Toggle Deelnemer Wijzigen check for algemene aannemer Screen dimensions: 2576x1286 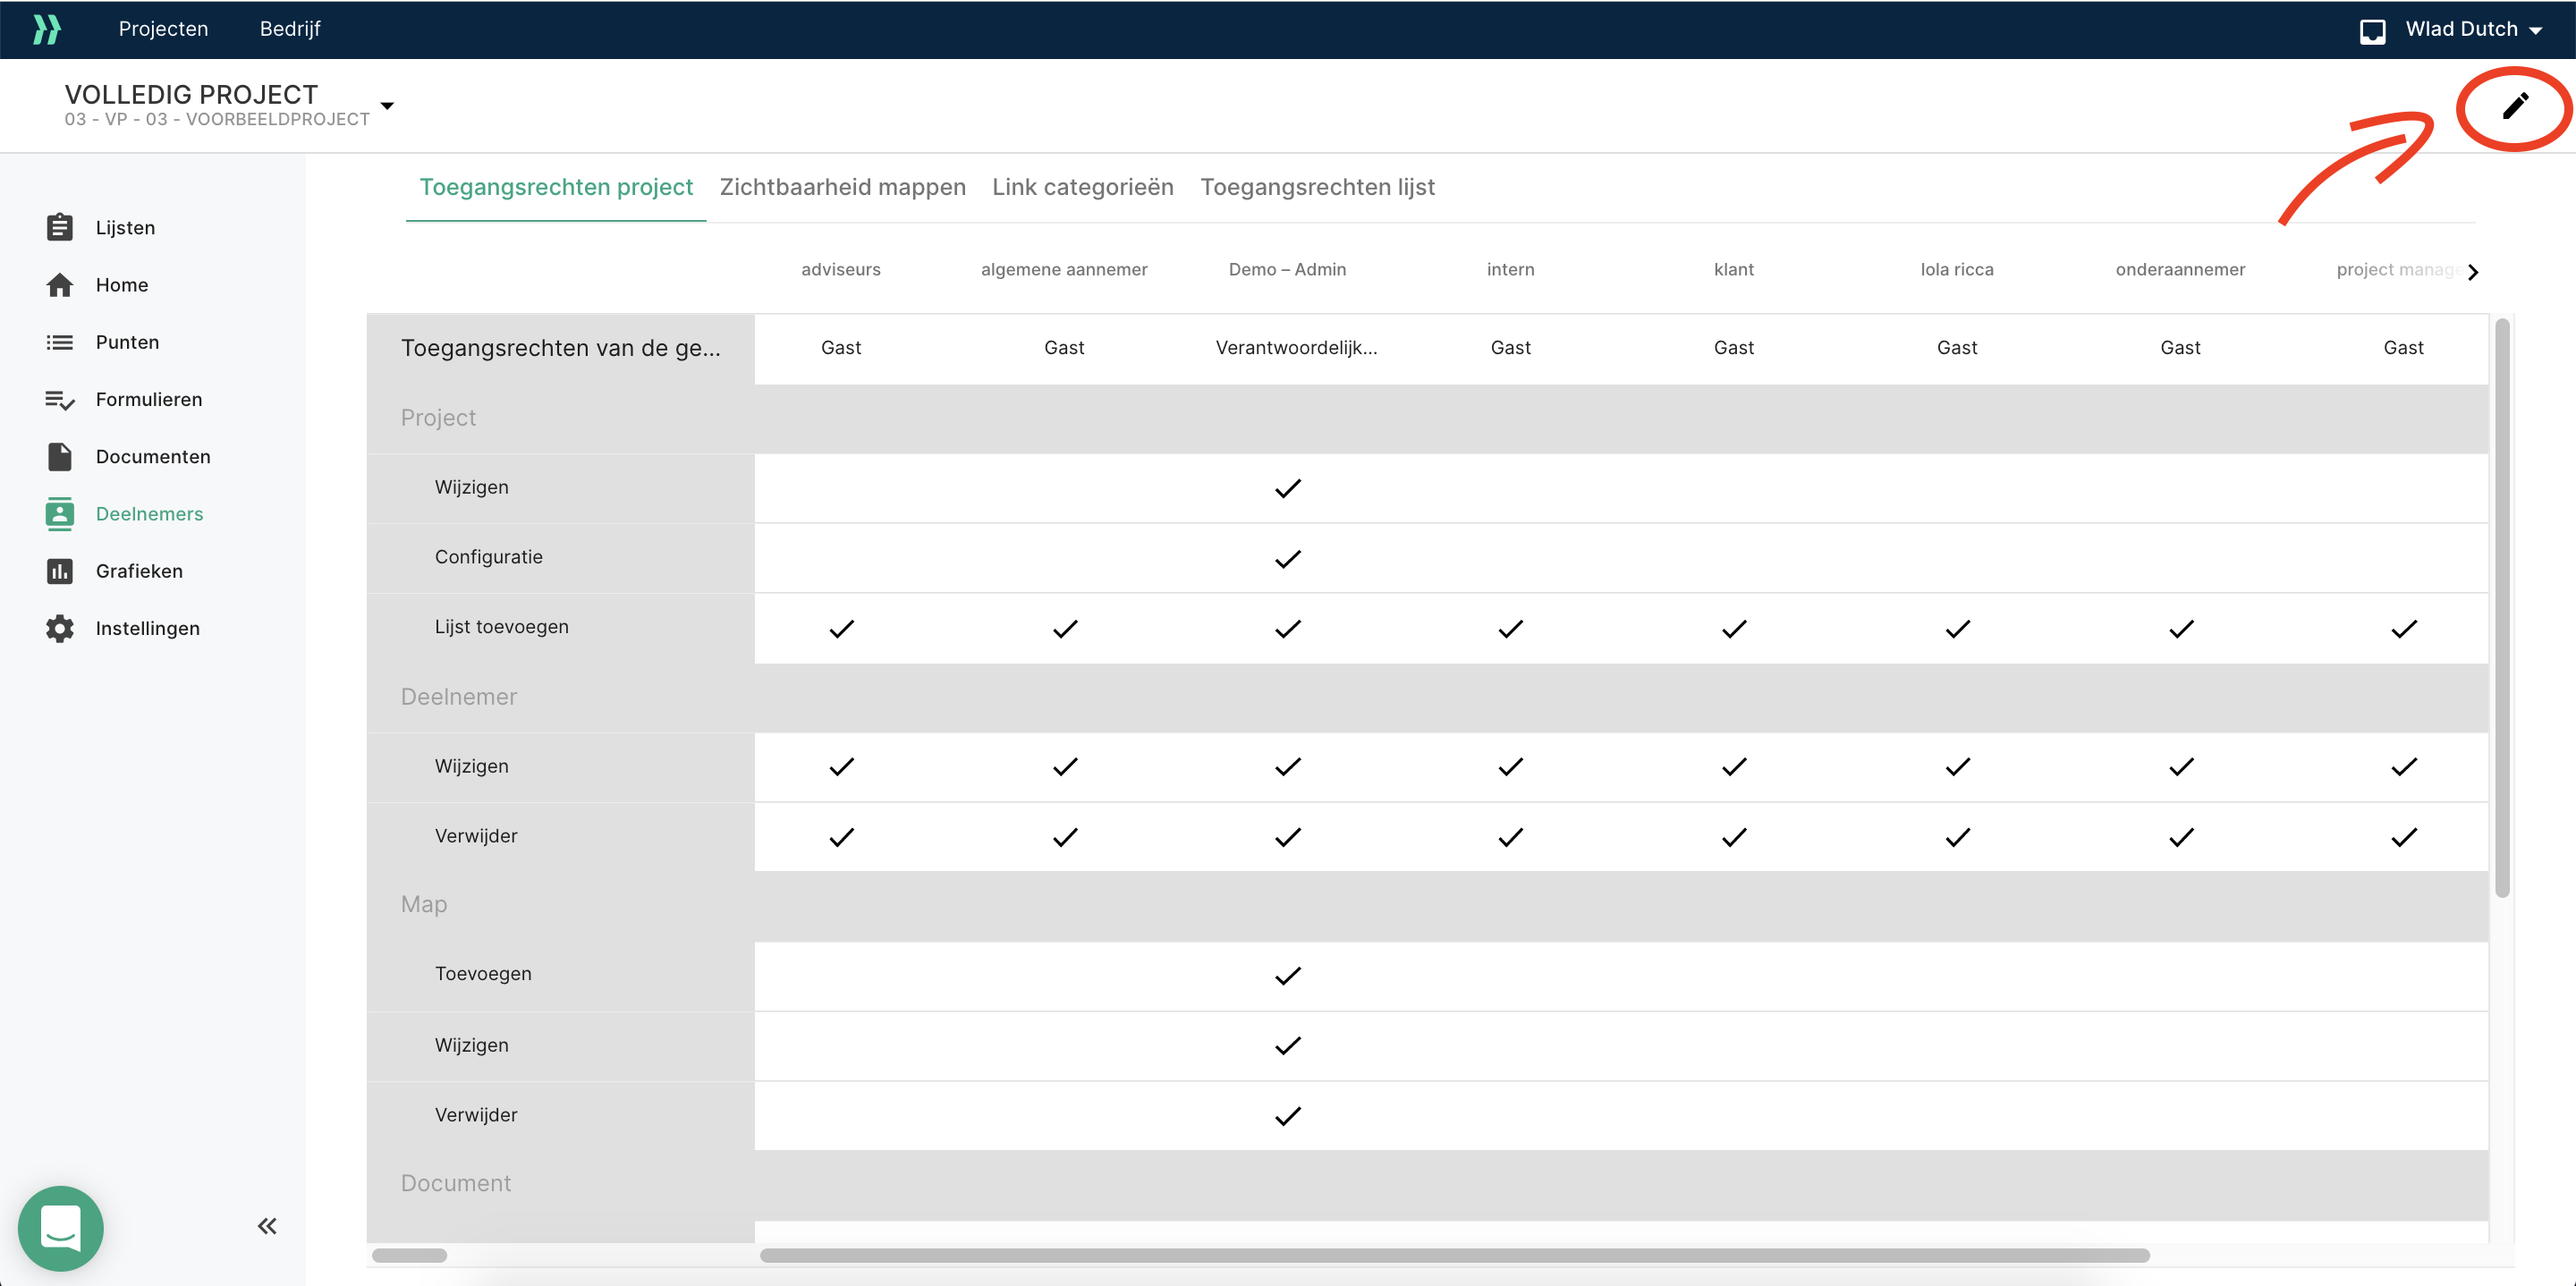tap(1065, 767)
